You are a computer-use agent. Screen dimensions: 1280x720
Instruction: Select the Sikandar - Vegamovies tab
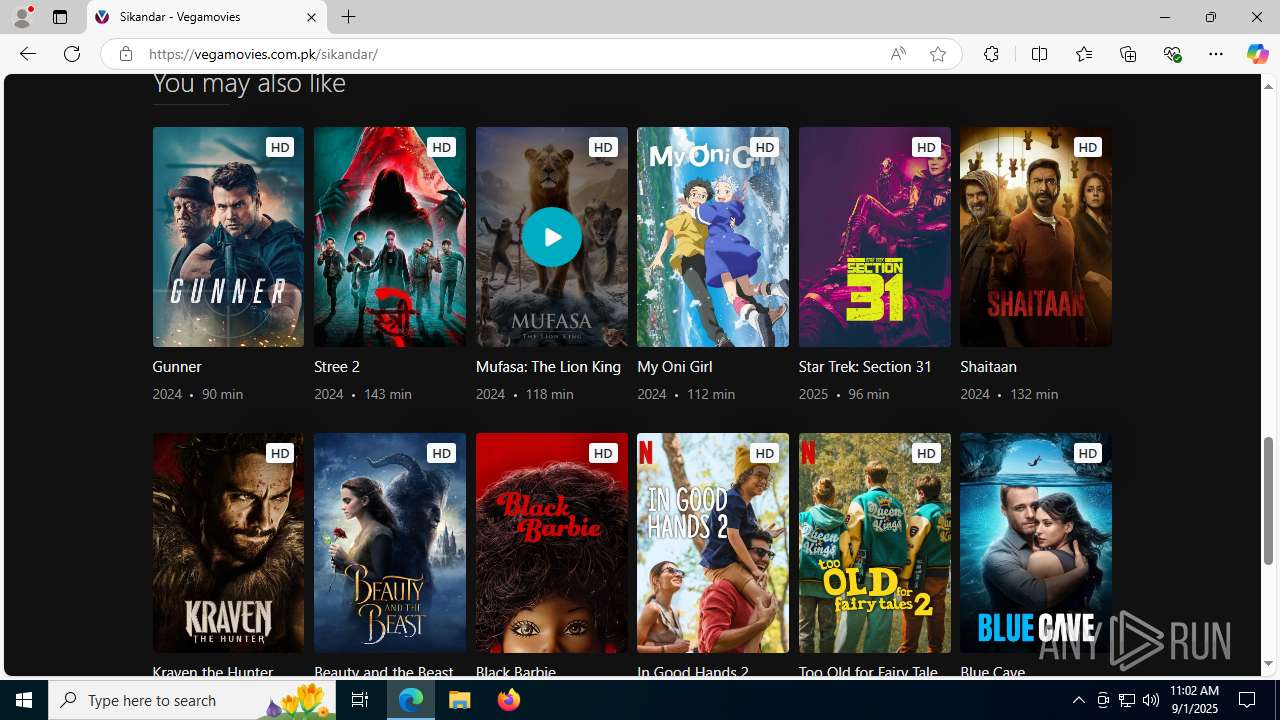point(207,17)
